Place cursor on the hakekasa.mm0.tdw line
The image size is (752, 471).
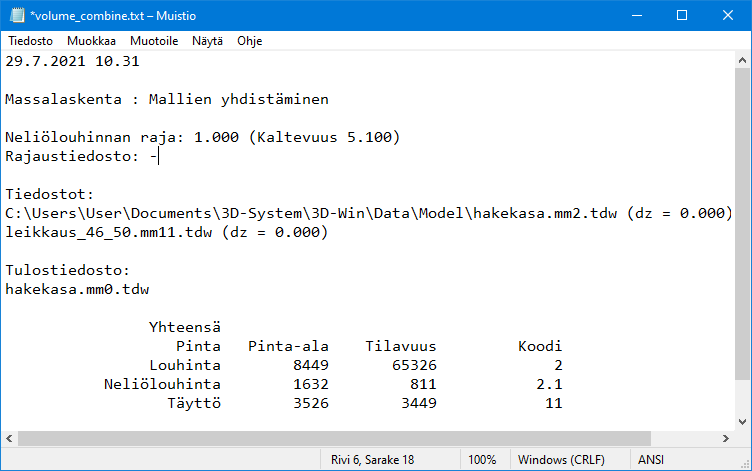(77, 289)
